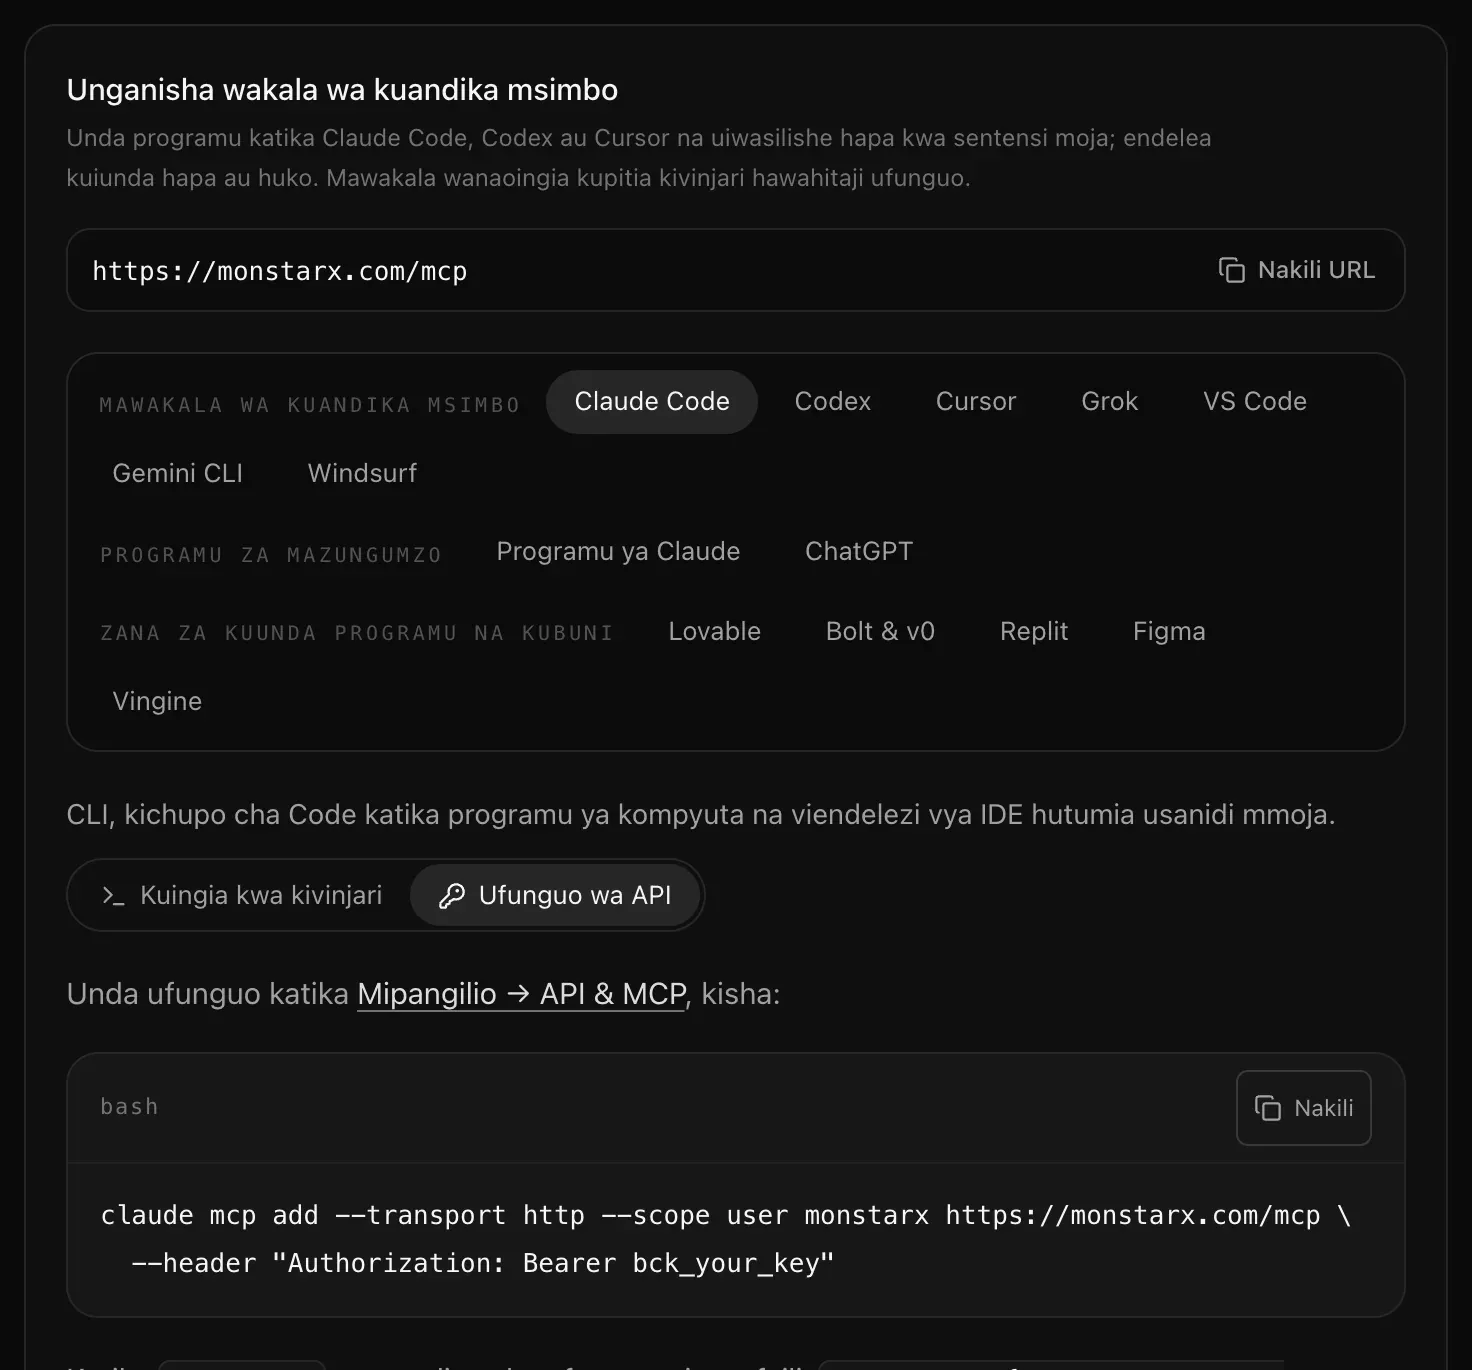
Task: Select the Claude Code tab
Action: (x=652, y=402)
